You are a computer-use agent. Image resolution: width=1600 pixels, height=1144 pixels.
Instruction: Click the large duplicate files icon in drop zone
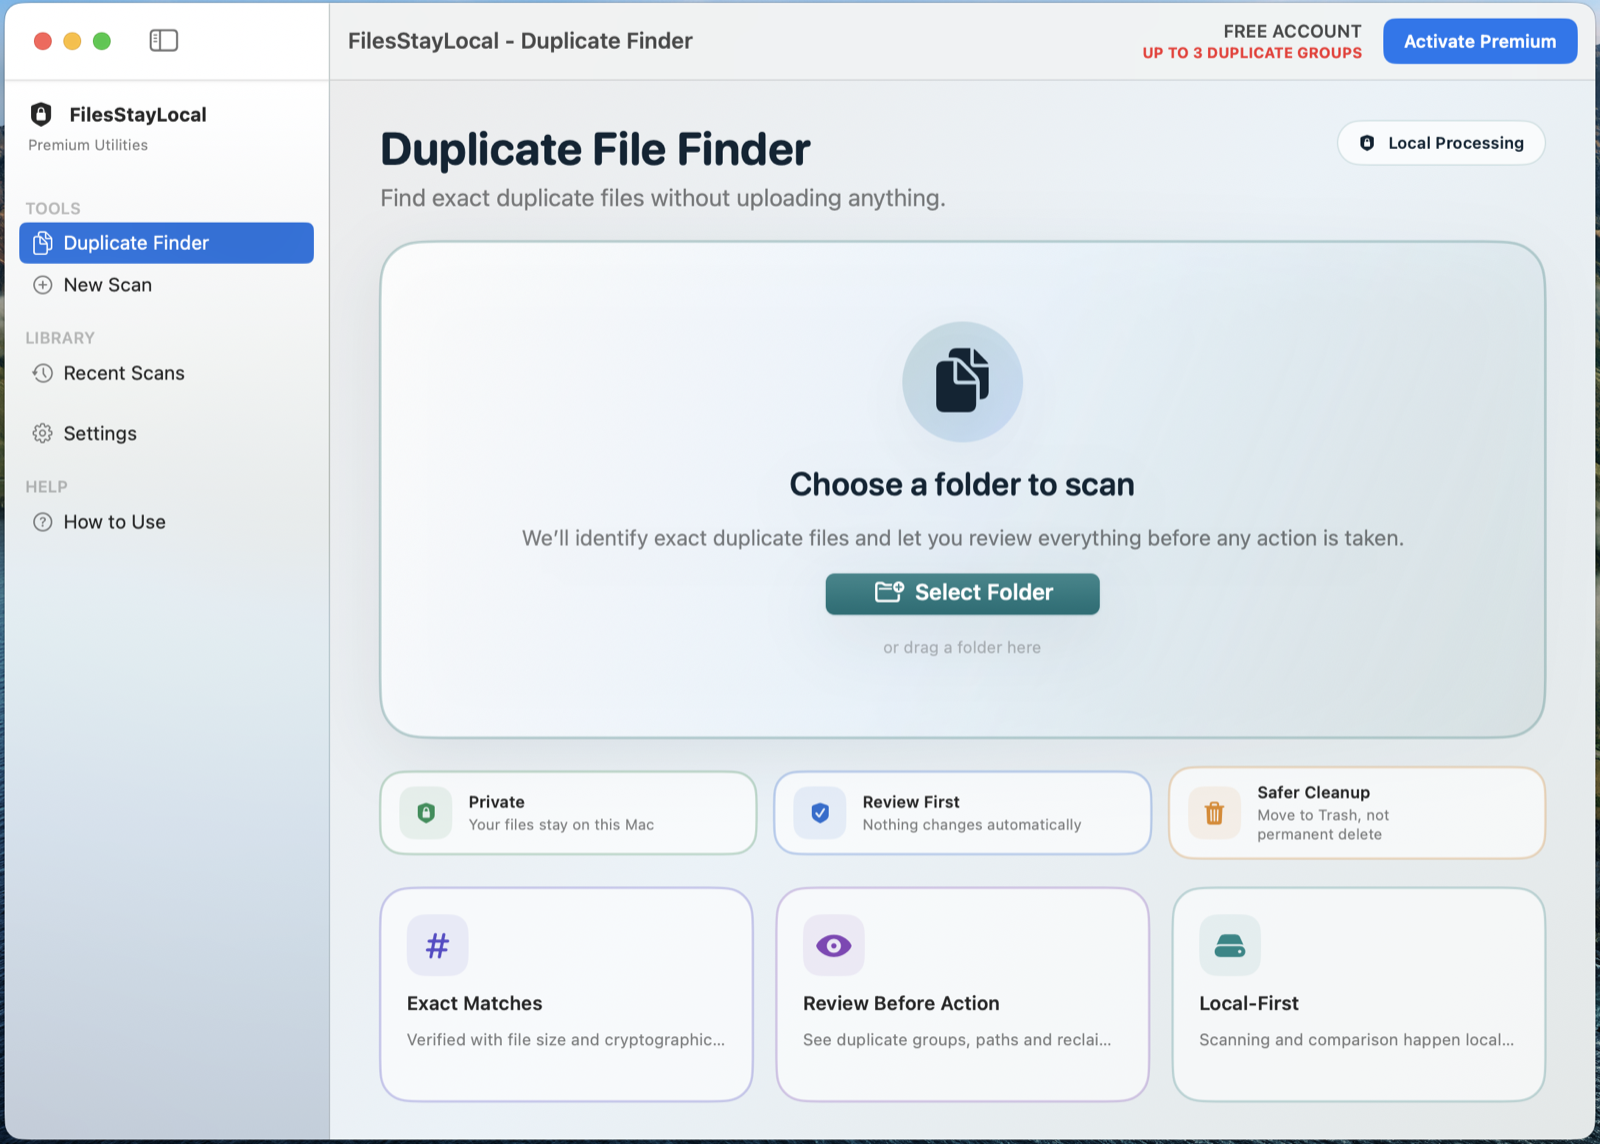[x=962, y=381]
